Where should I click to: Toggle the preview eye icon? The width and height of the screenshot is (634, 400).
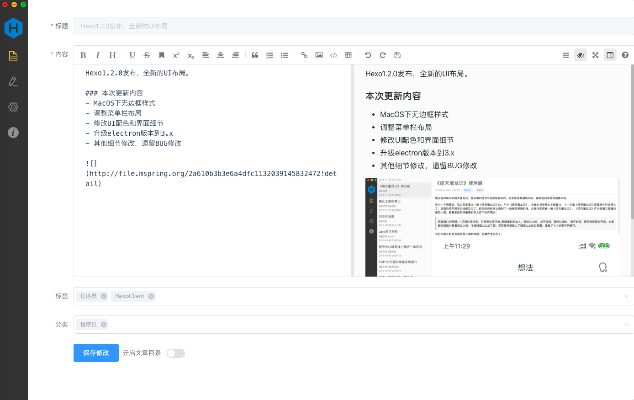tap(581, 55)
